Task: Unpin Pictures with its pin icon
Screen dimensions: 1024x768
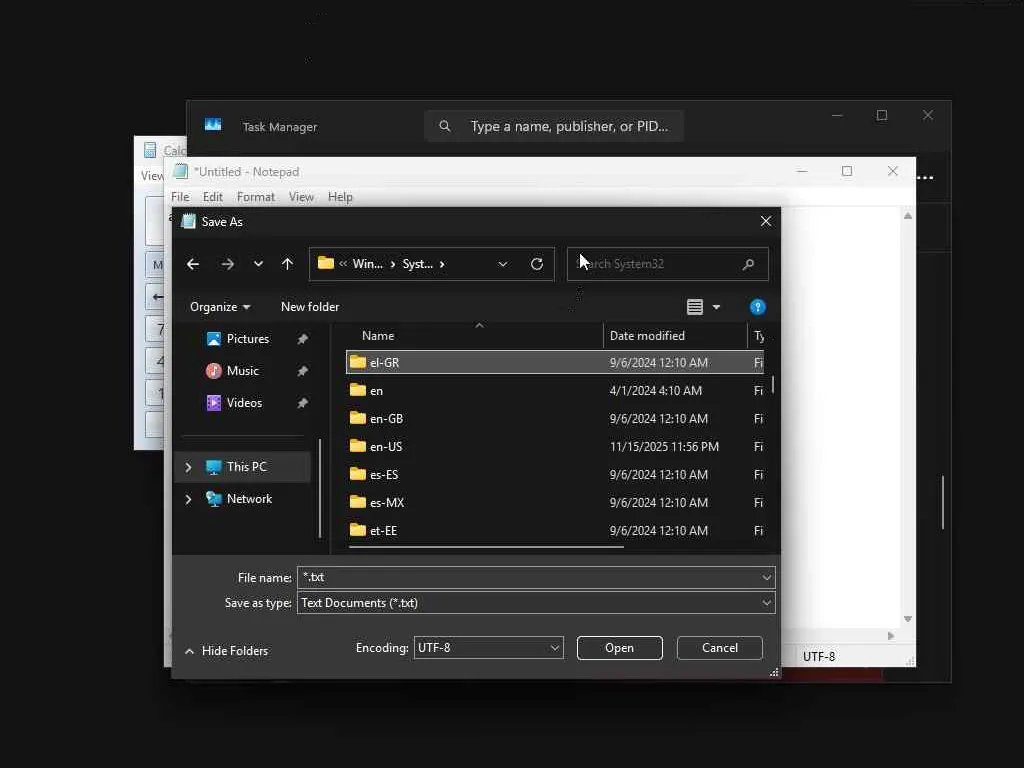Action: pyautogui.click(x=302, y=339)
